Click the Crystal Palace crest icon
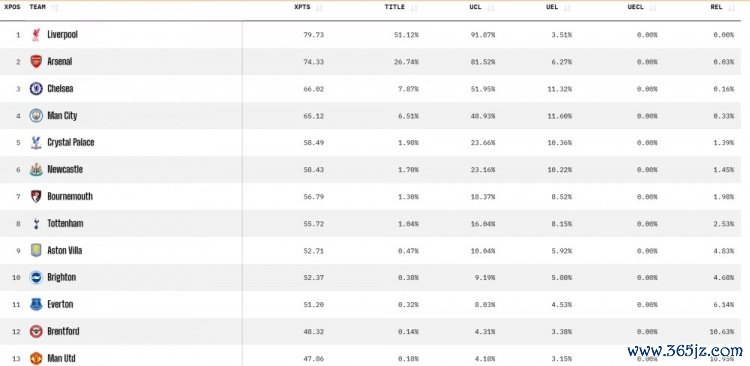Viewport: 750px width, 366px height. [x=36, y=143]
